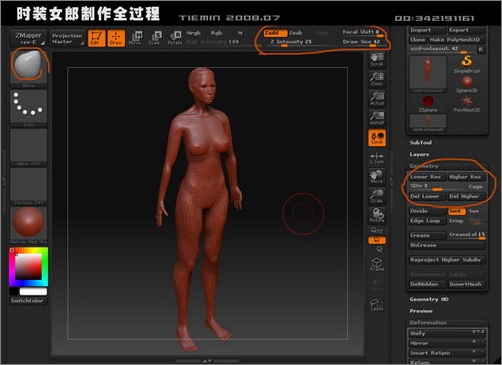Viewport: 502px width, 365px height.
Task: Open the ZMapper rev-E plugin
Action: coord(28,38)
